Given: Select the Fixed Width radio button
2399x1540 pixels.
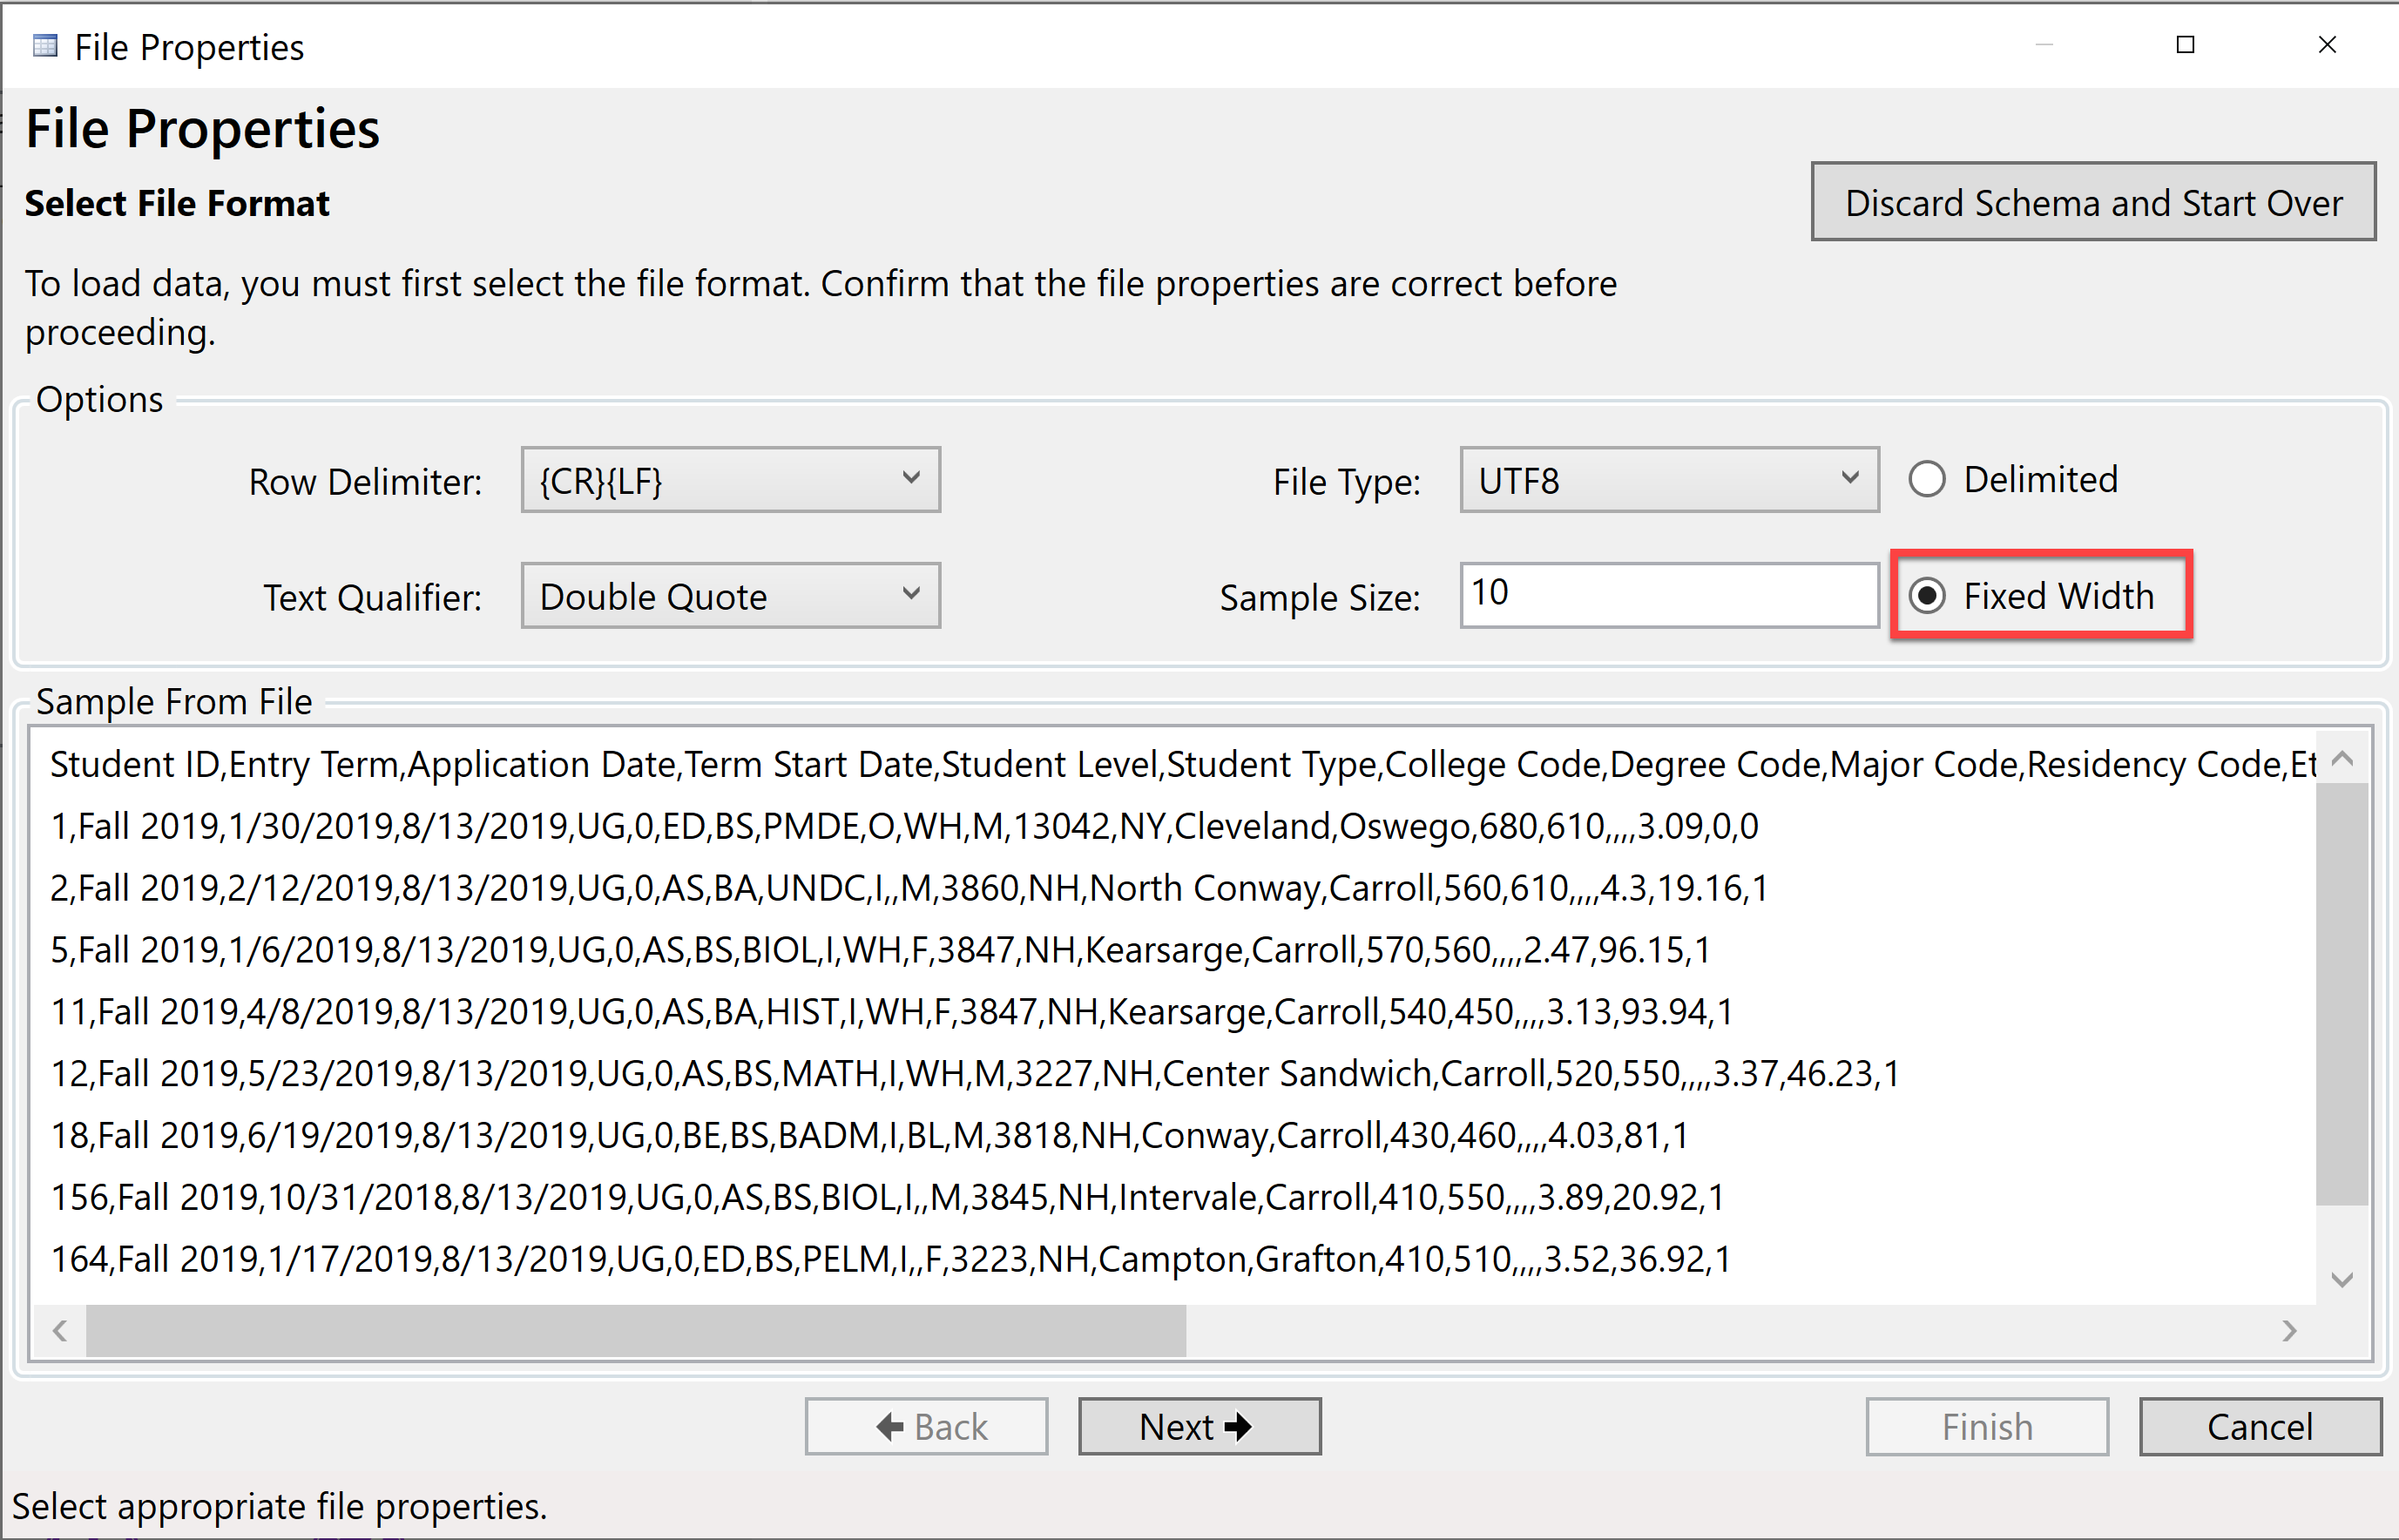Looking at the screenshot, I should pos(1928,596).
